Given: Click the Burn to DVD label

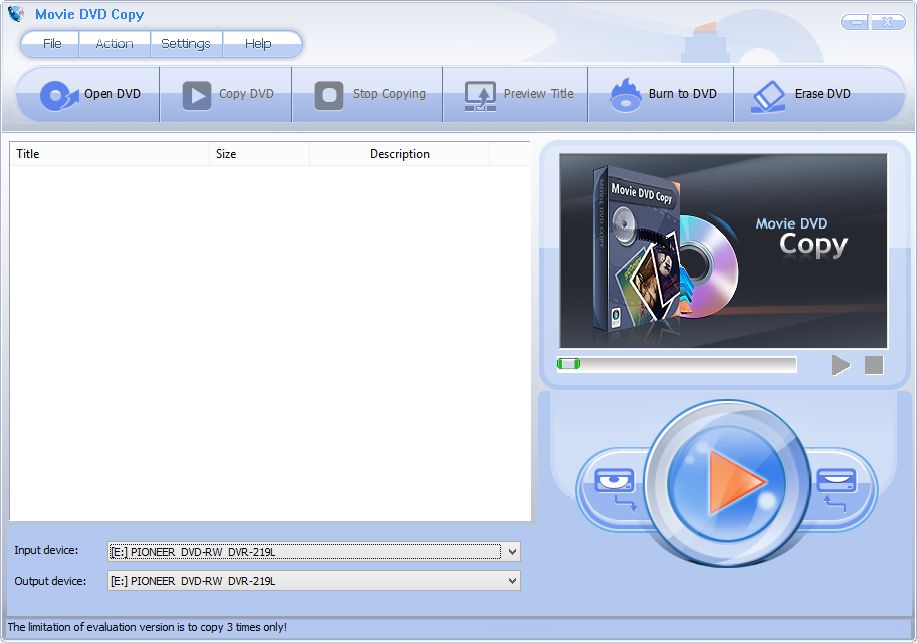Looking at the screenshot, I should point(682,94).
